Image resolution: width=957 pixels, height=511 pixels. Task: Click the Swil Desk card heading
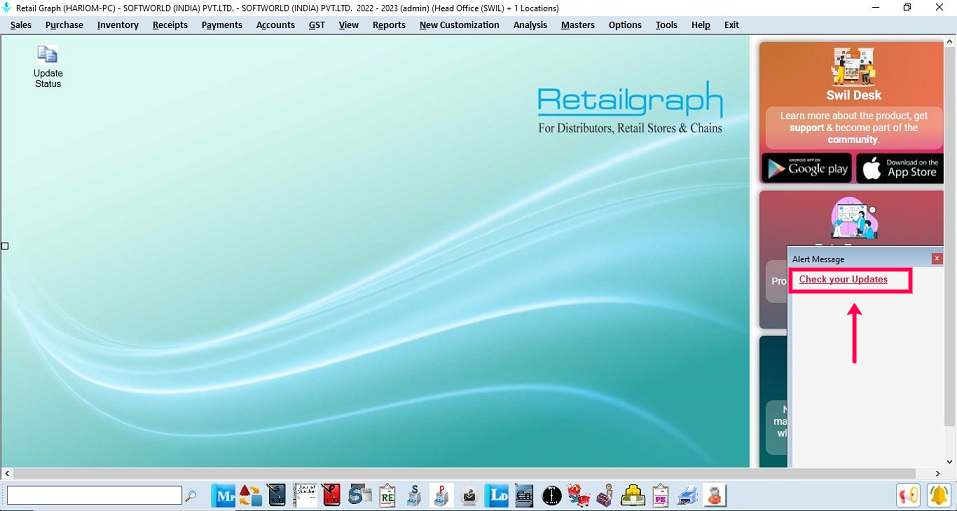coord(854,95)
